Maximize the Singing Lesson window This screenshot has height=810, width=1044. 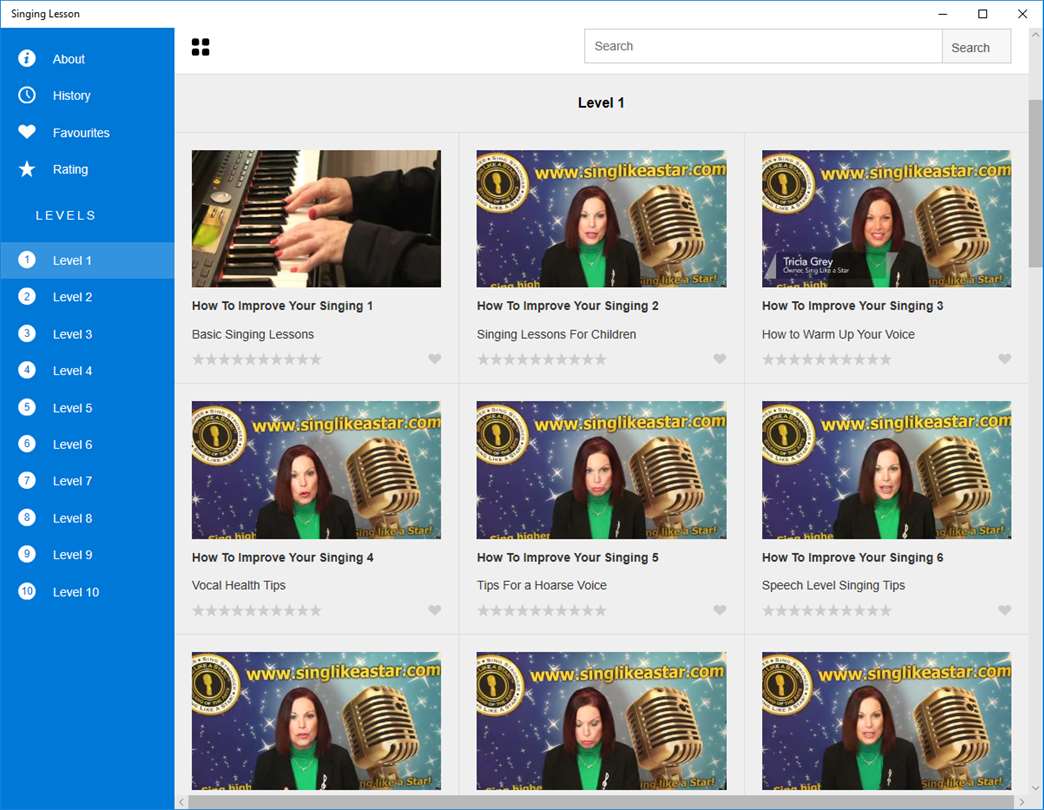[x=983, y=14]
